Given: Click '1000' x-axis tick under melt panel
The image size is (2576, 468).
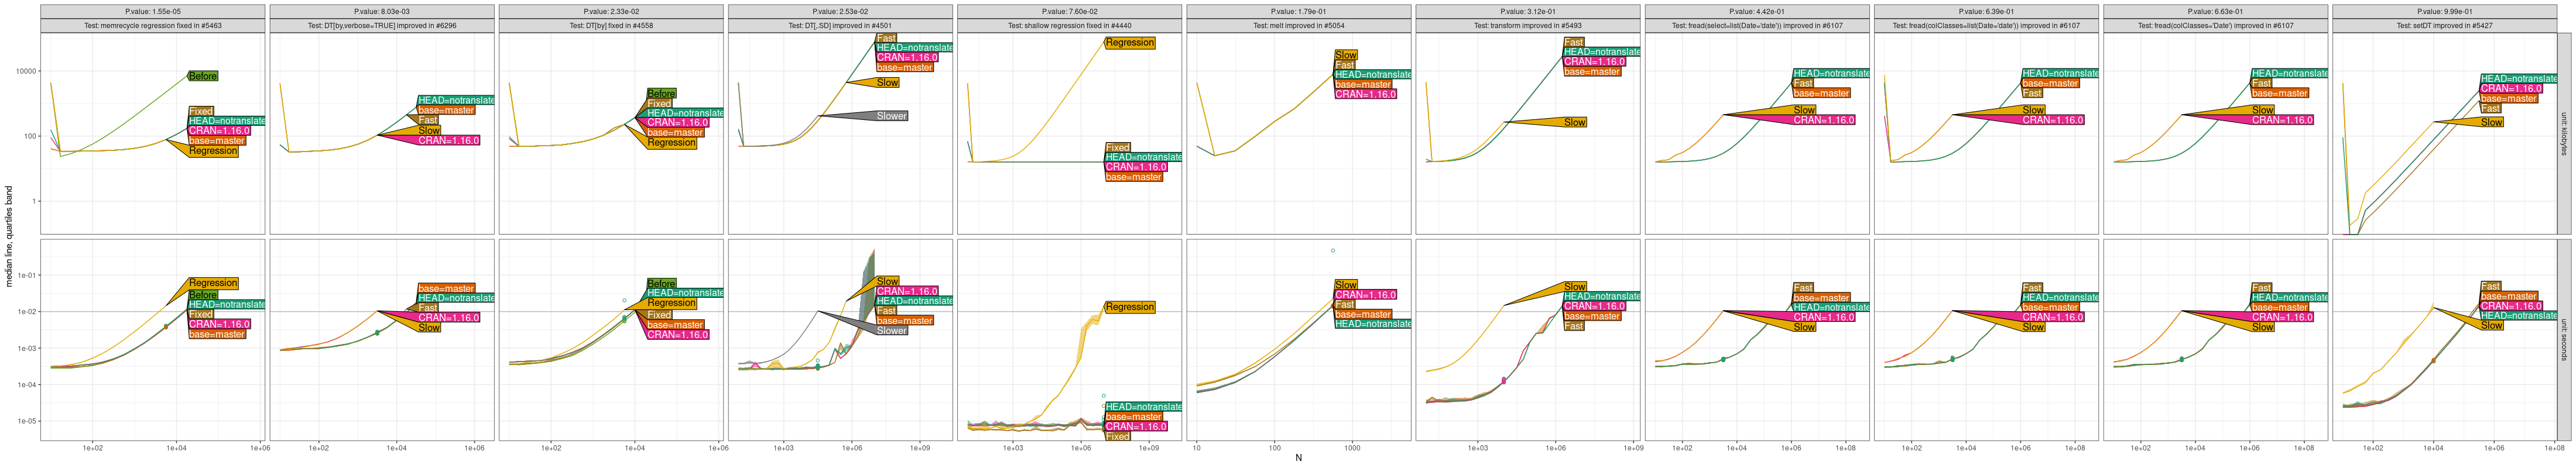Looking at the screenshot, I should (1352, 448).
